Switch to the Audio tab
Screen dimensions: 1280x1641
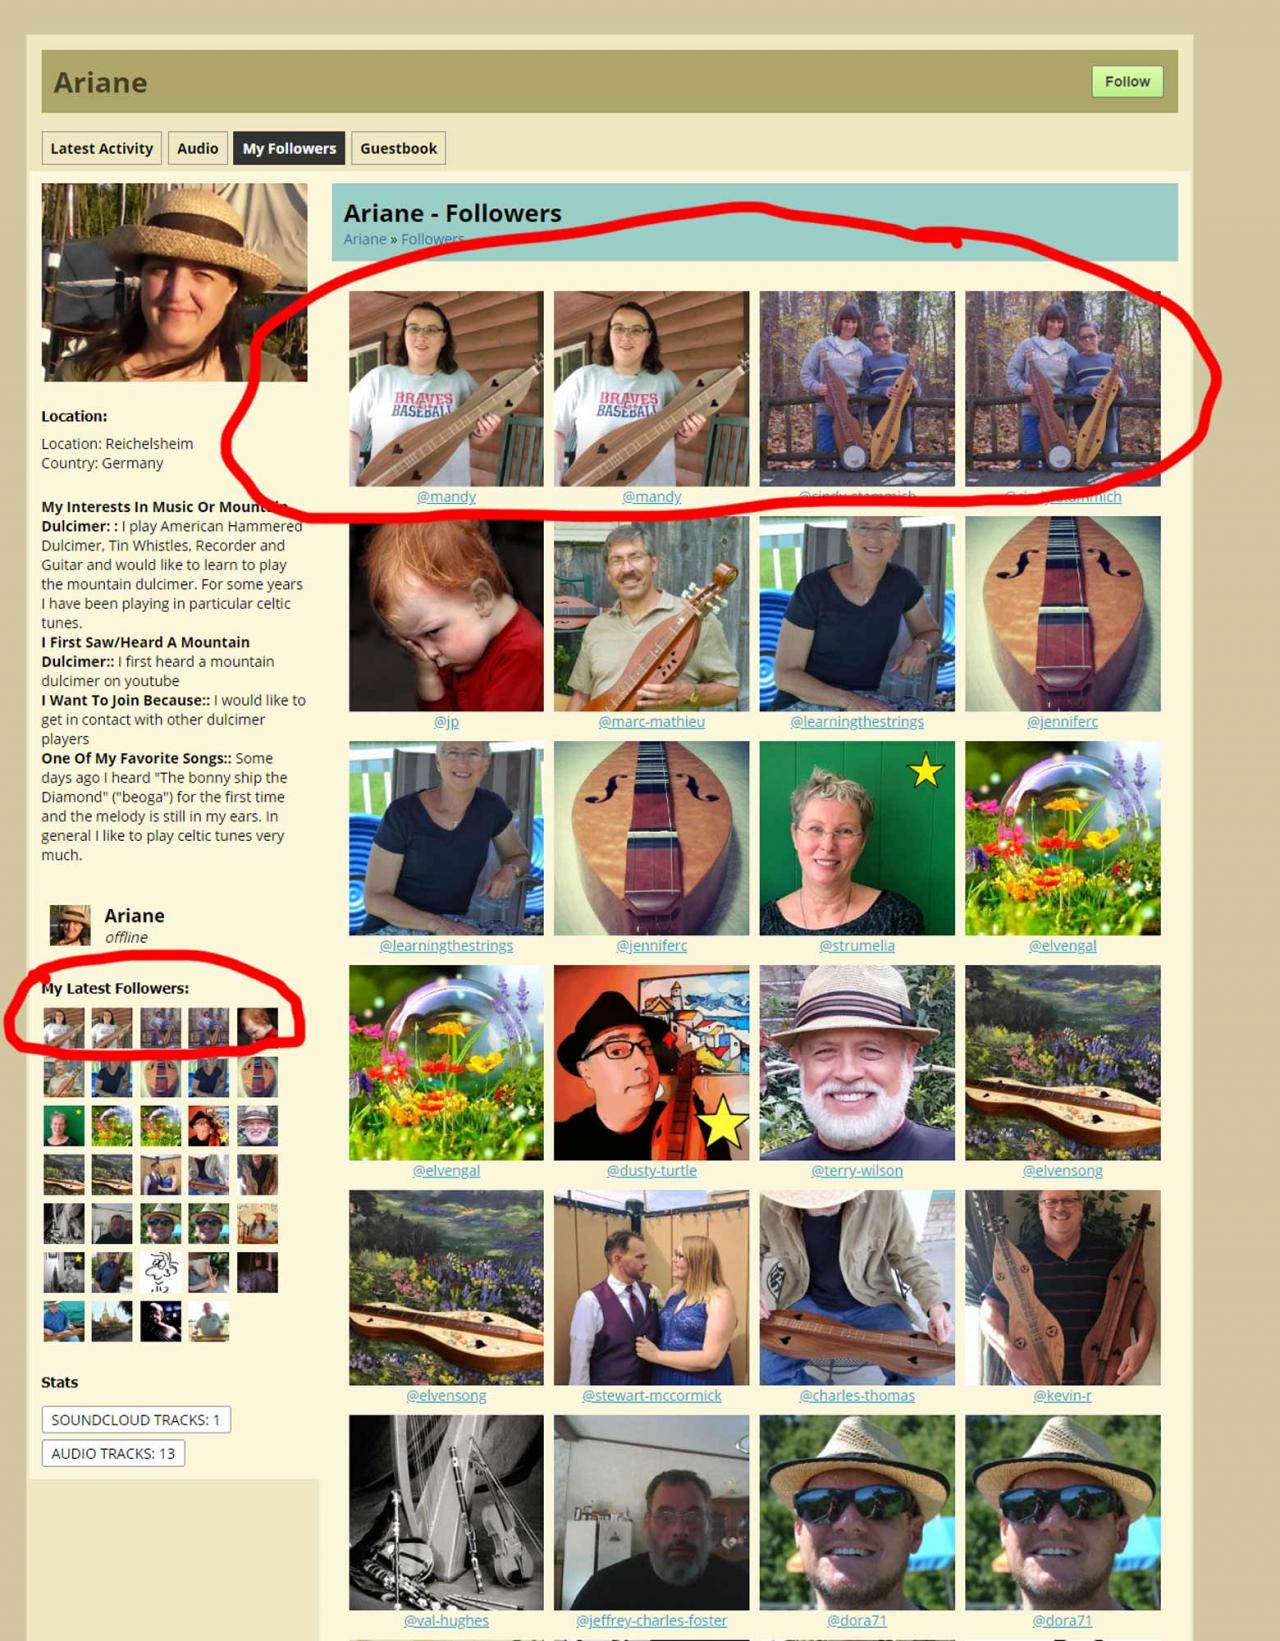click(x=197, y=148)
